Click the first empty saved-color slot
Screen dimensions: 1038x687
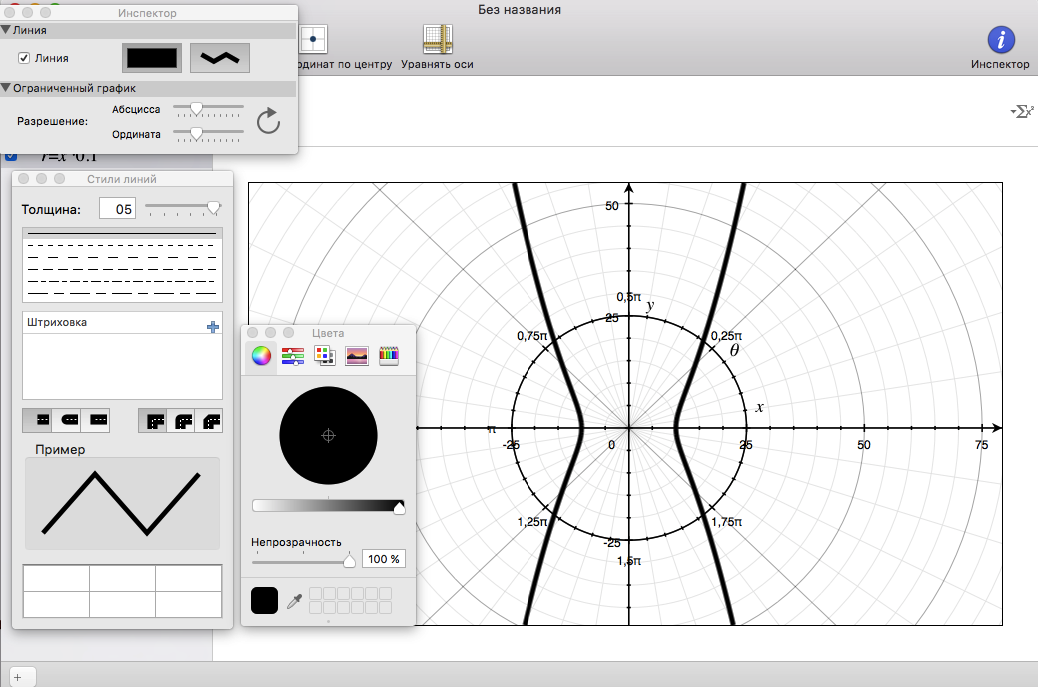[x=315, y=593]
